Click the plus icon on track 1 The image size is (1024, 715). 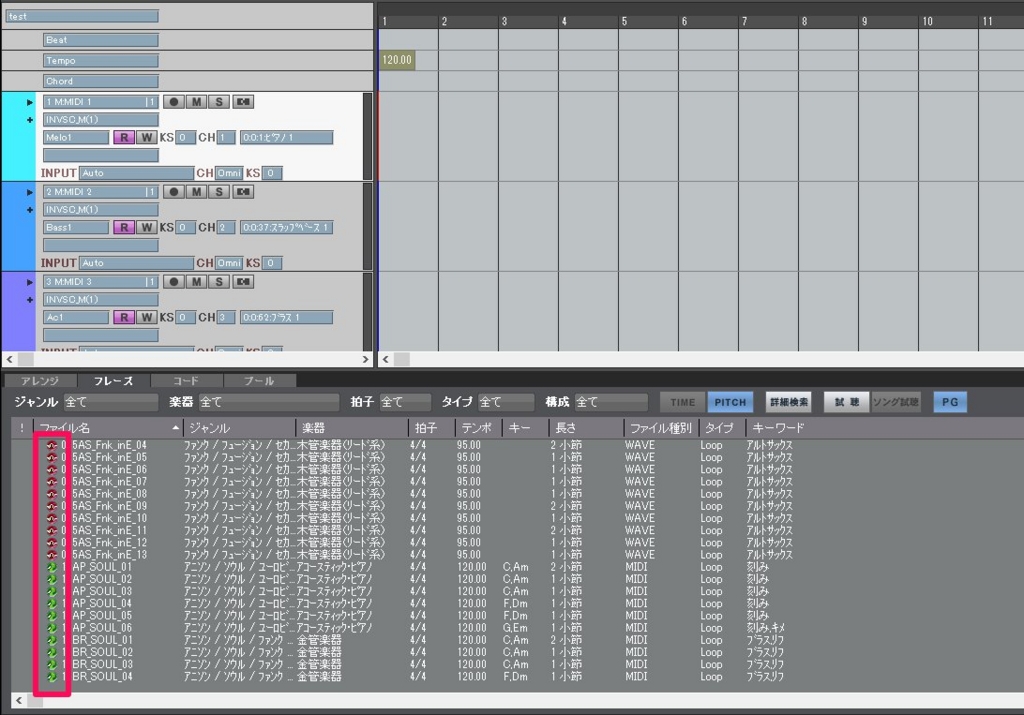point(29,120)
